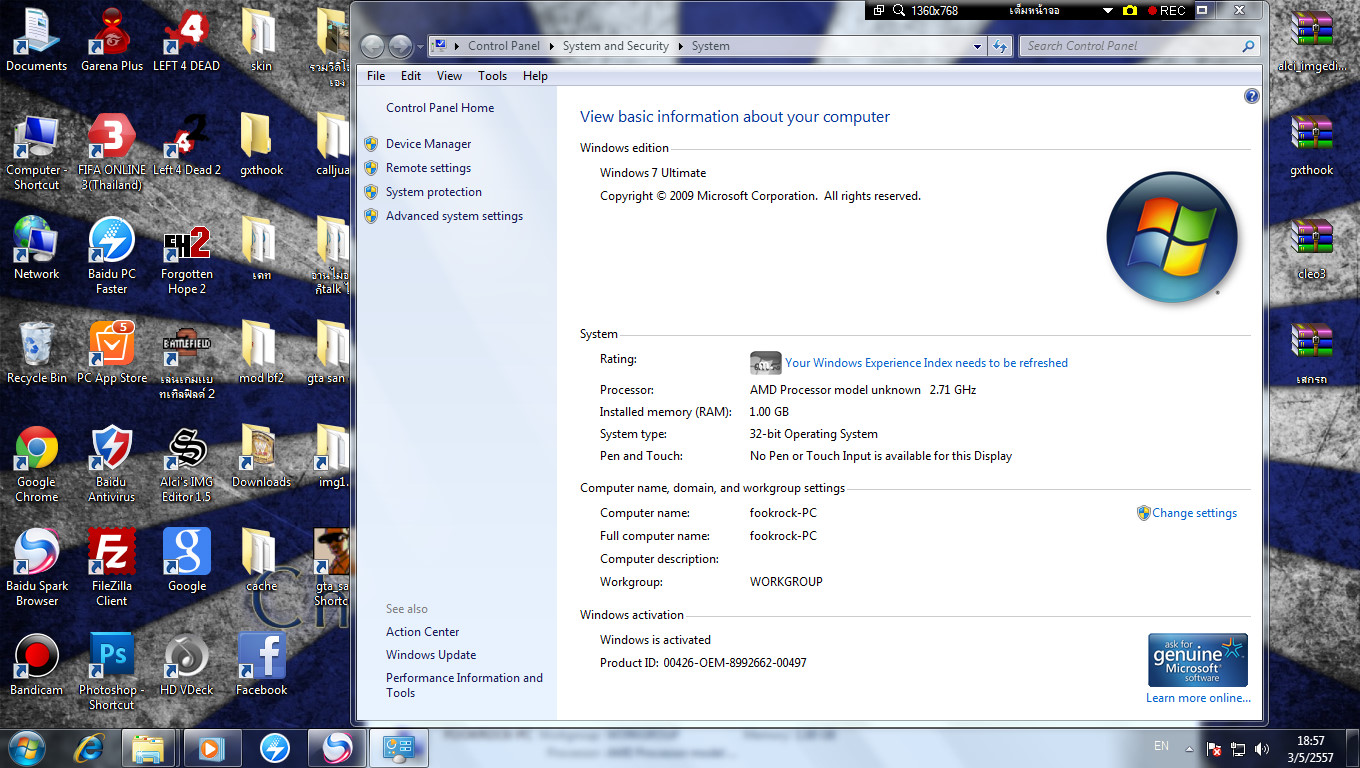Click the volume speaker tray icon
The image size is (1360, 768).
click(1262, 748)
